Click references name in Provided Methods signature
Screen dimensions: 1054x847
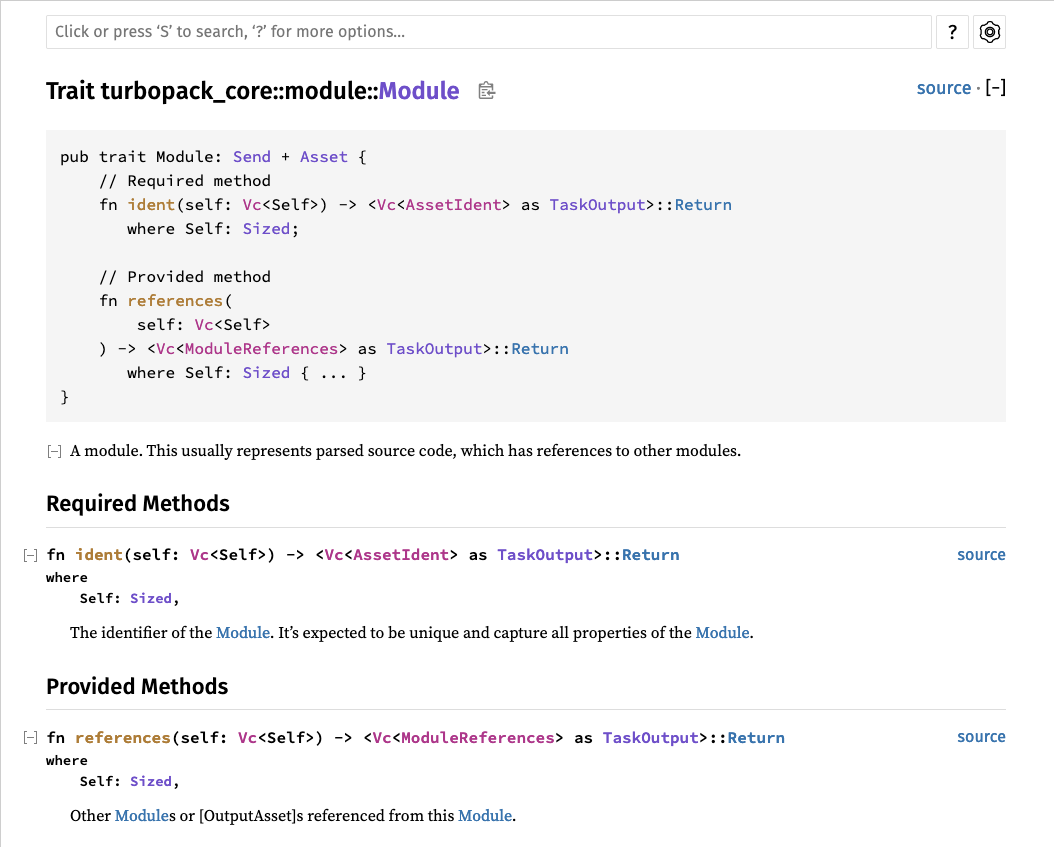click(123, 738)
